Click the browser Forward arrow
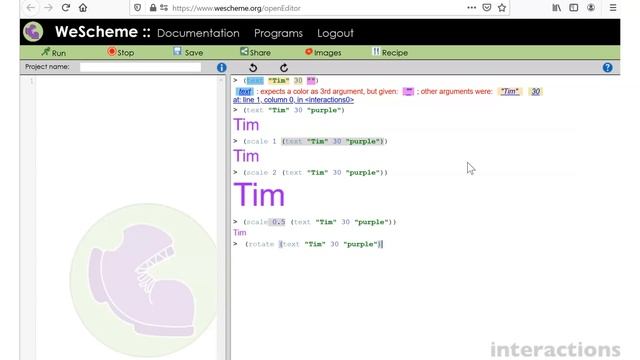The image size is (640, 360). tap(48, 8)
